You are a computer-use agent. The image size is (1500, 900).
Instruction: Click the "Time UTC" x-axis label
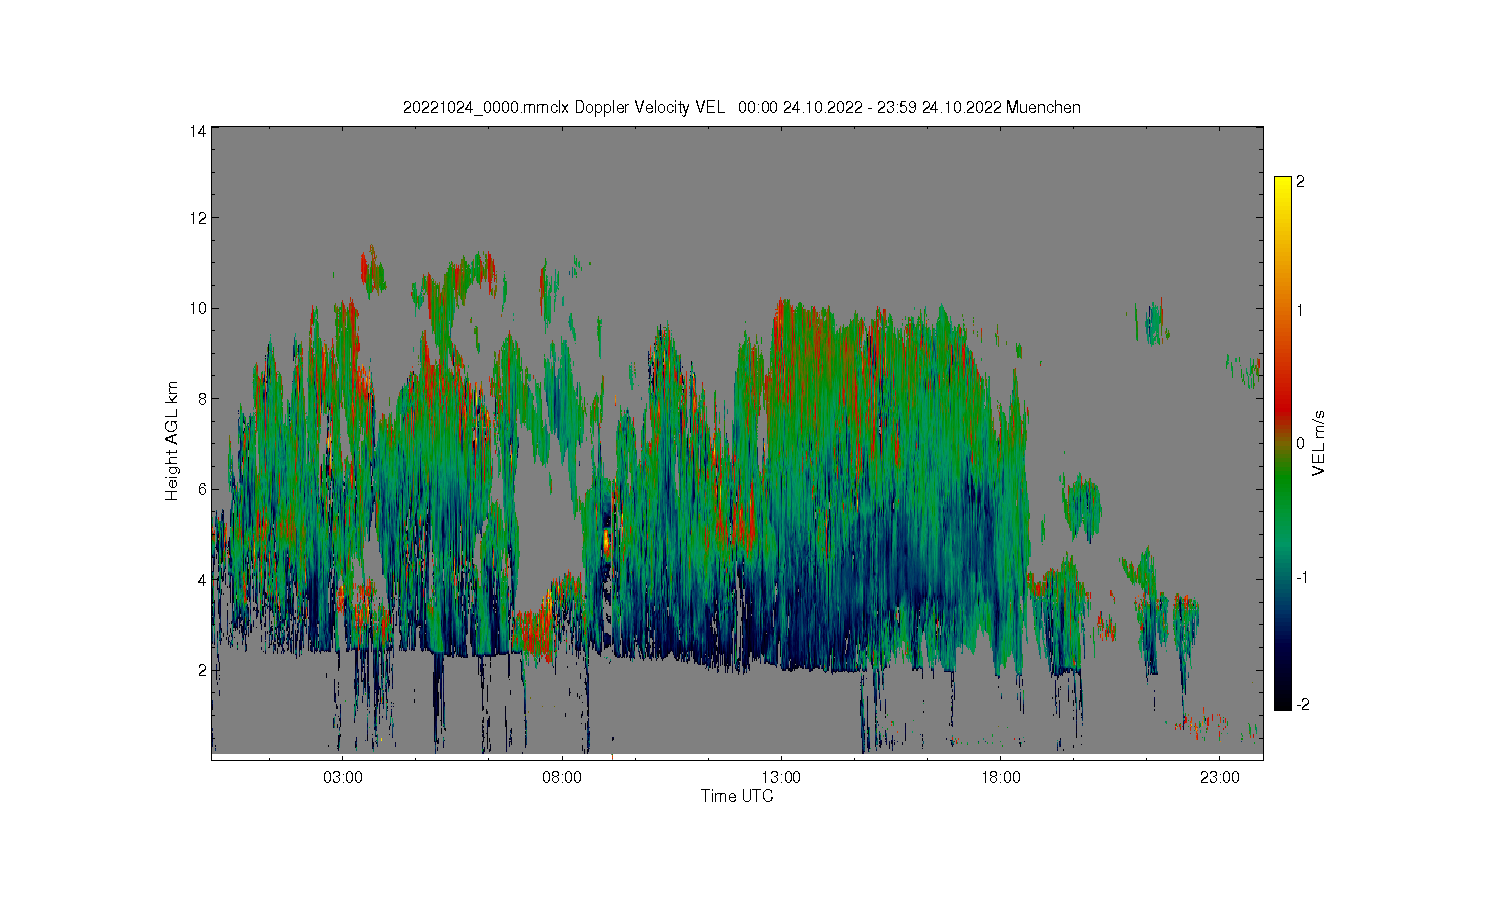tap(737, 796)
